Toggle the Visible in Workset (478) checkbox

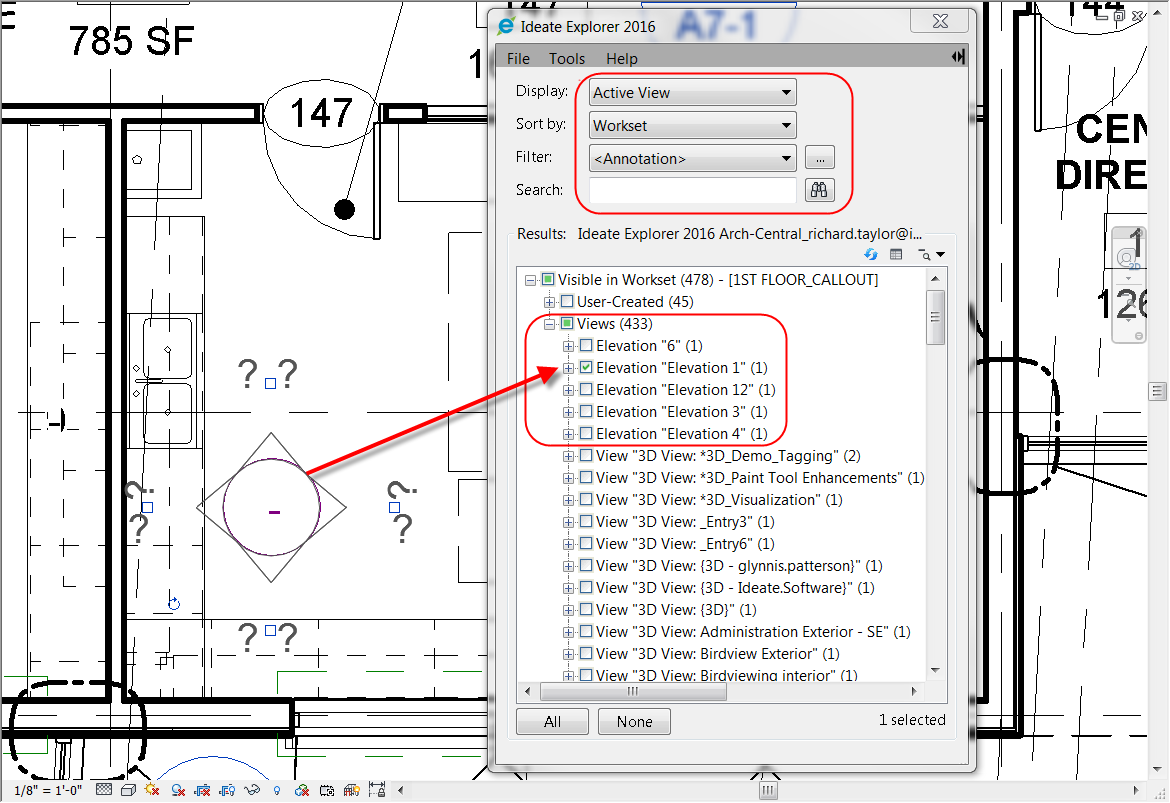pos(548,279)
